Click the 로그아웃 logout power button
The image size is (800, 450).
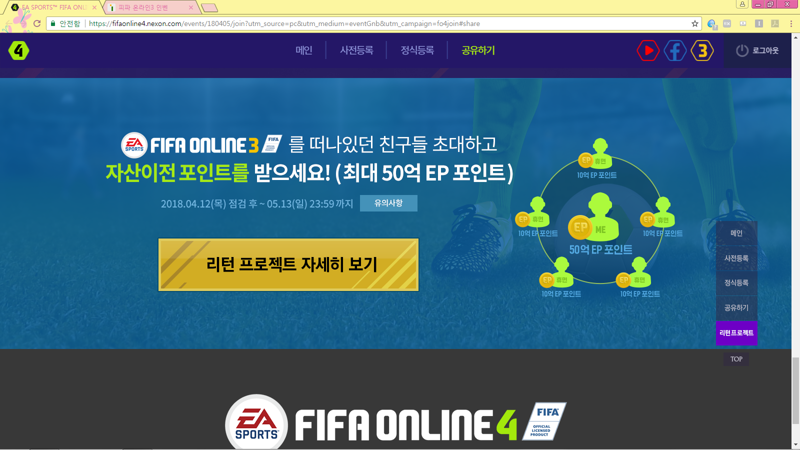pos(757,51)
